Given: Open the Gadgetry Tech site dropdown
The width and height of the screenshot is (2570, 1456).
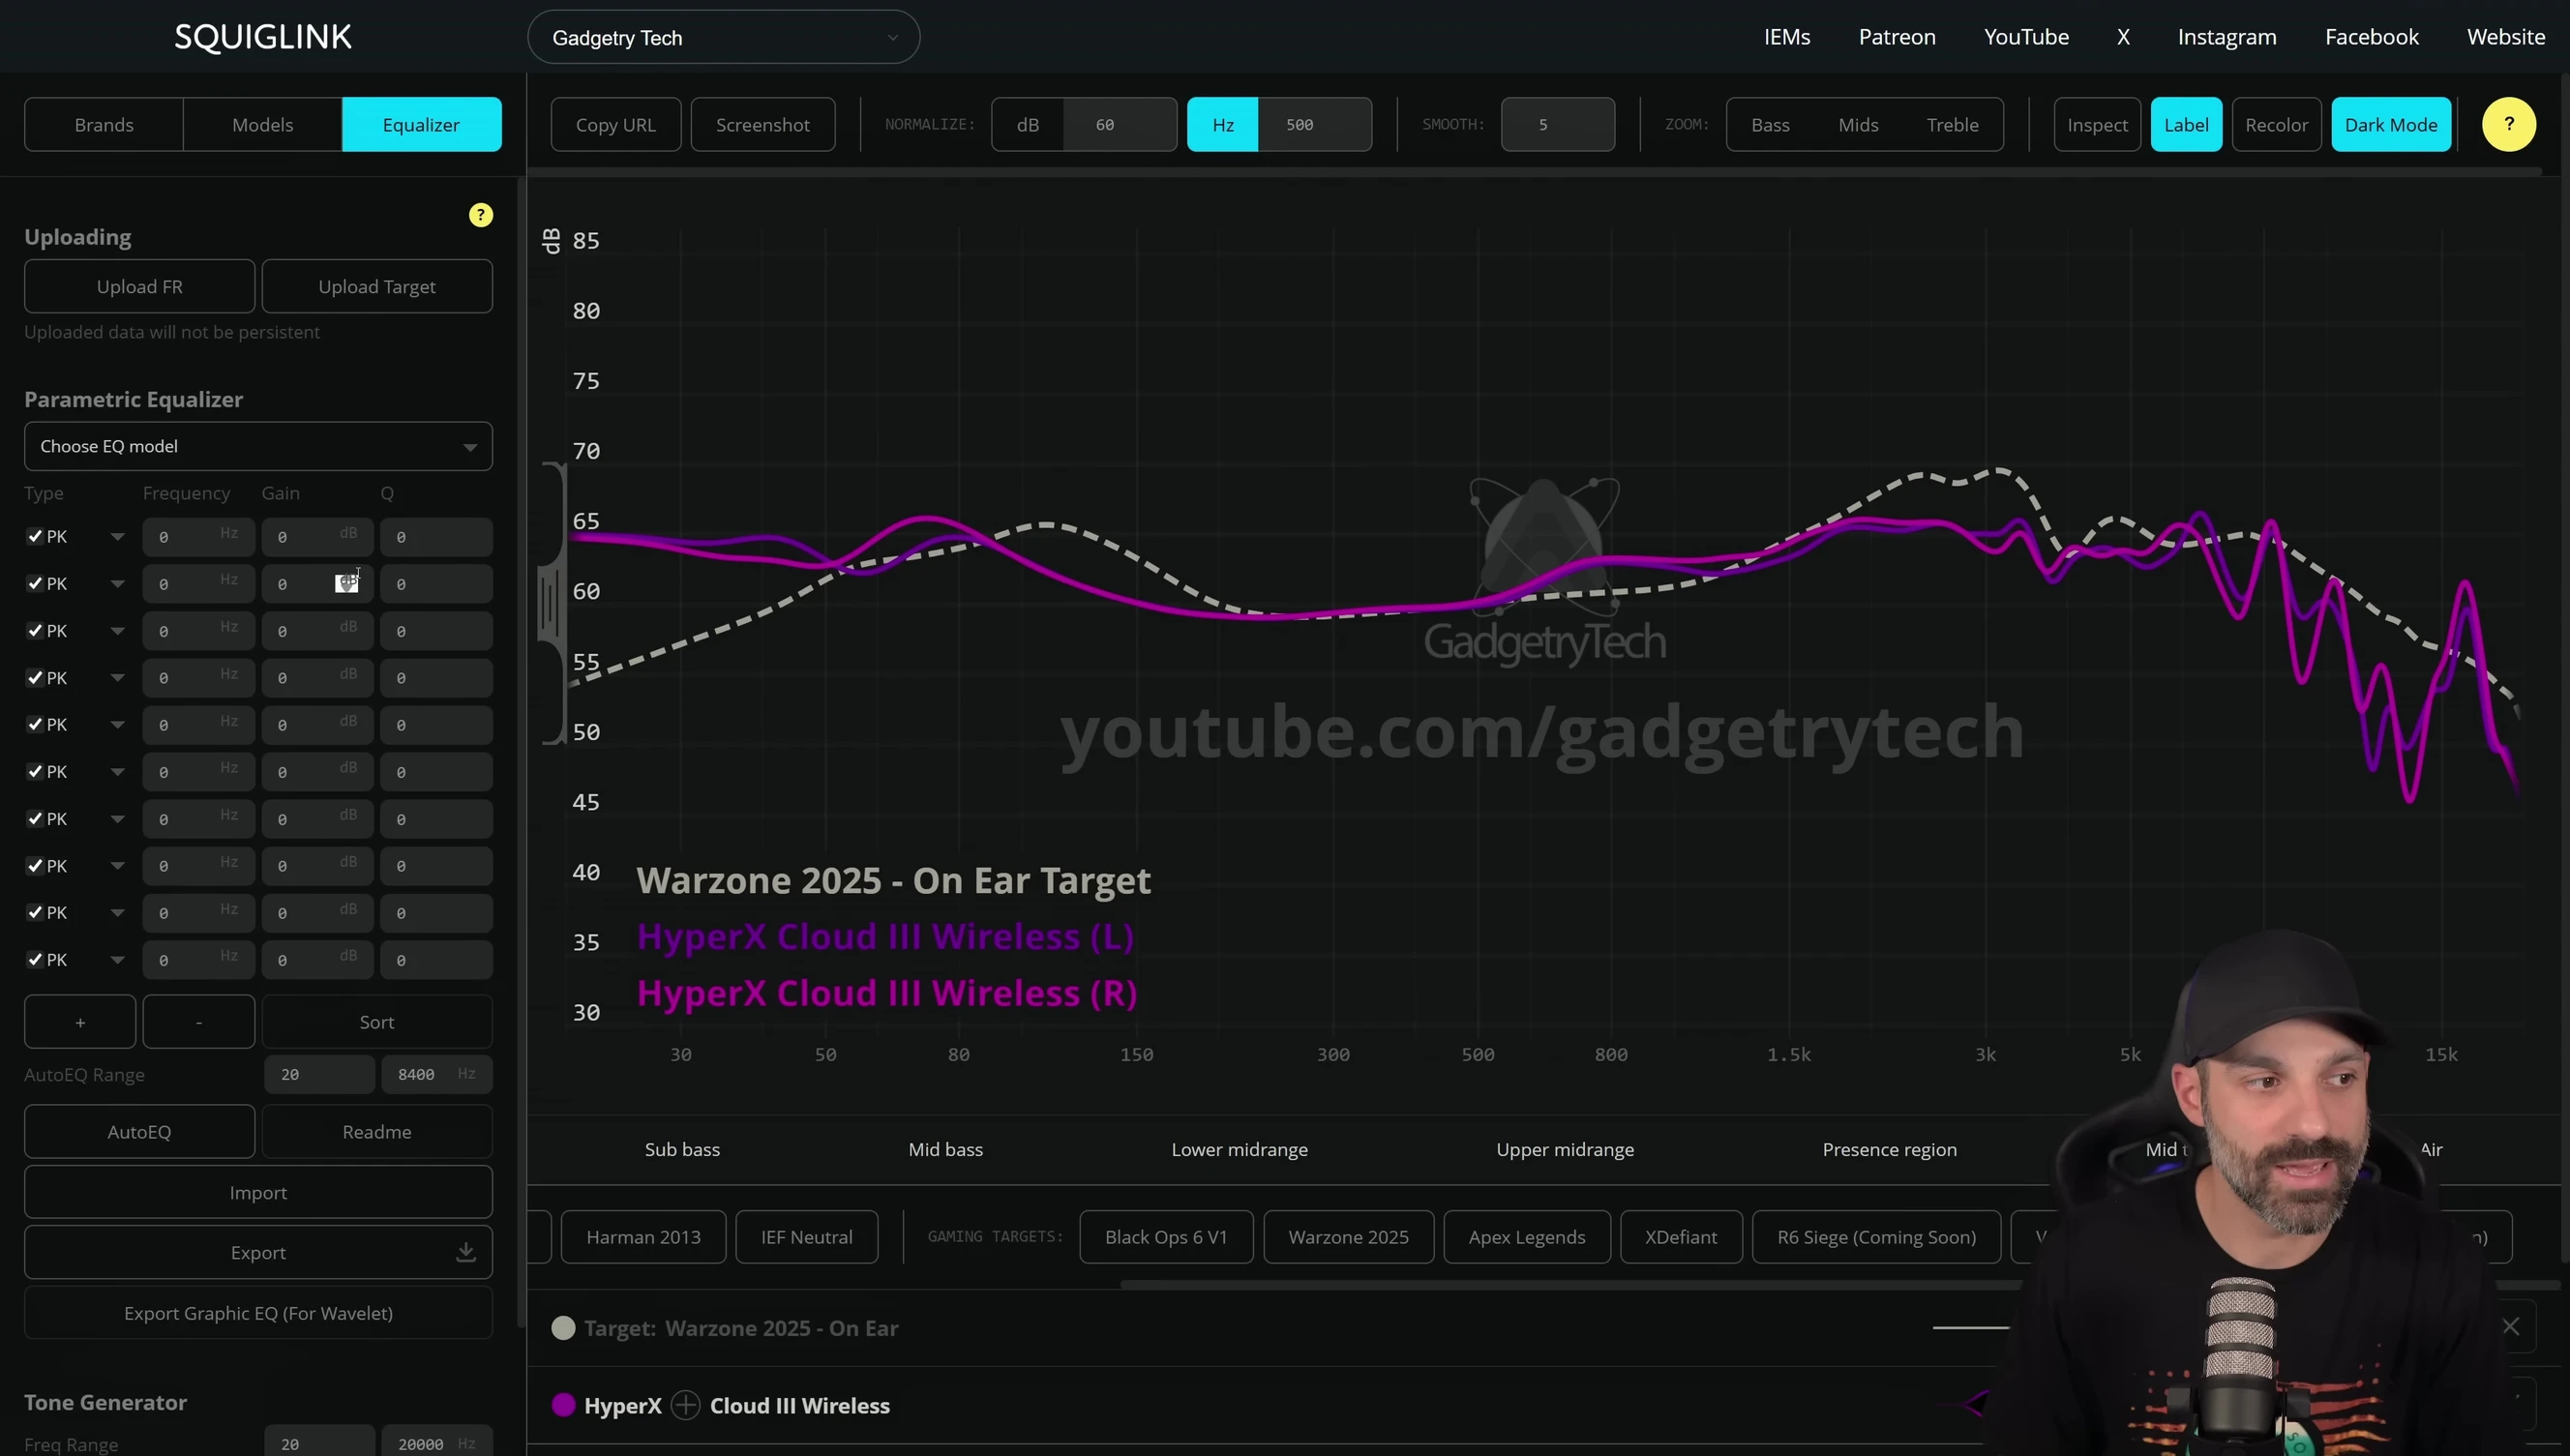Looking at the screenshot, I should click(723, 37).
